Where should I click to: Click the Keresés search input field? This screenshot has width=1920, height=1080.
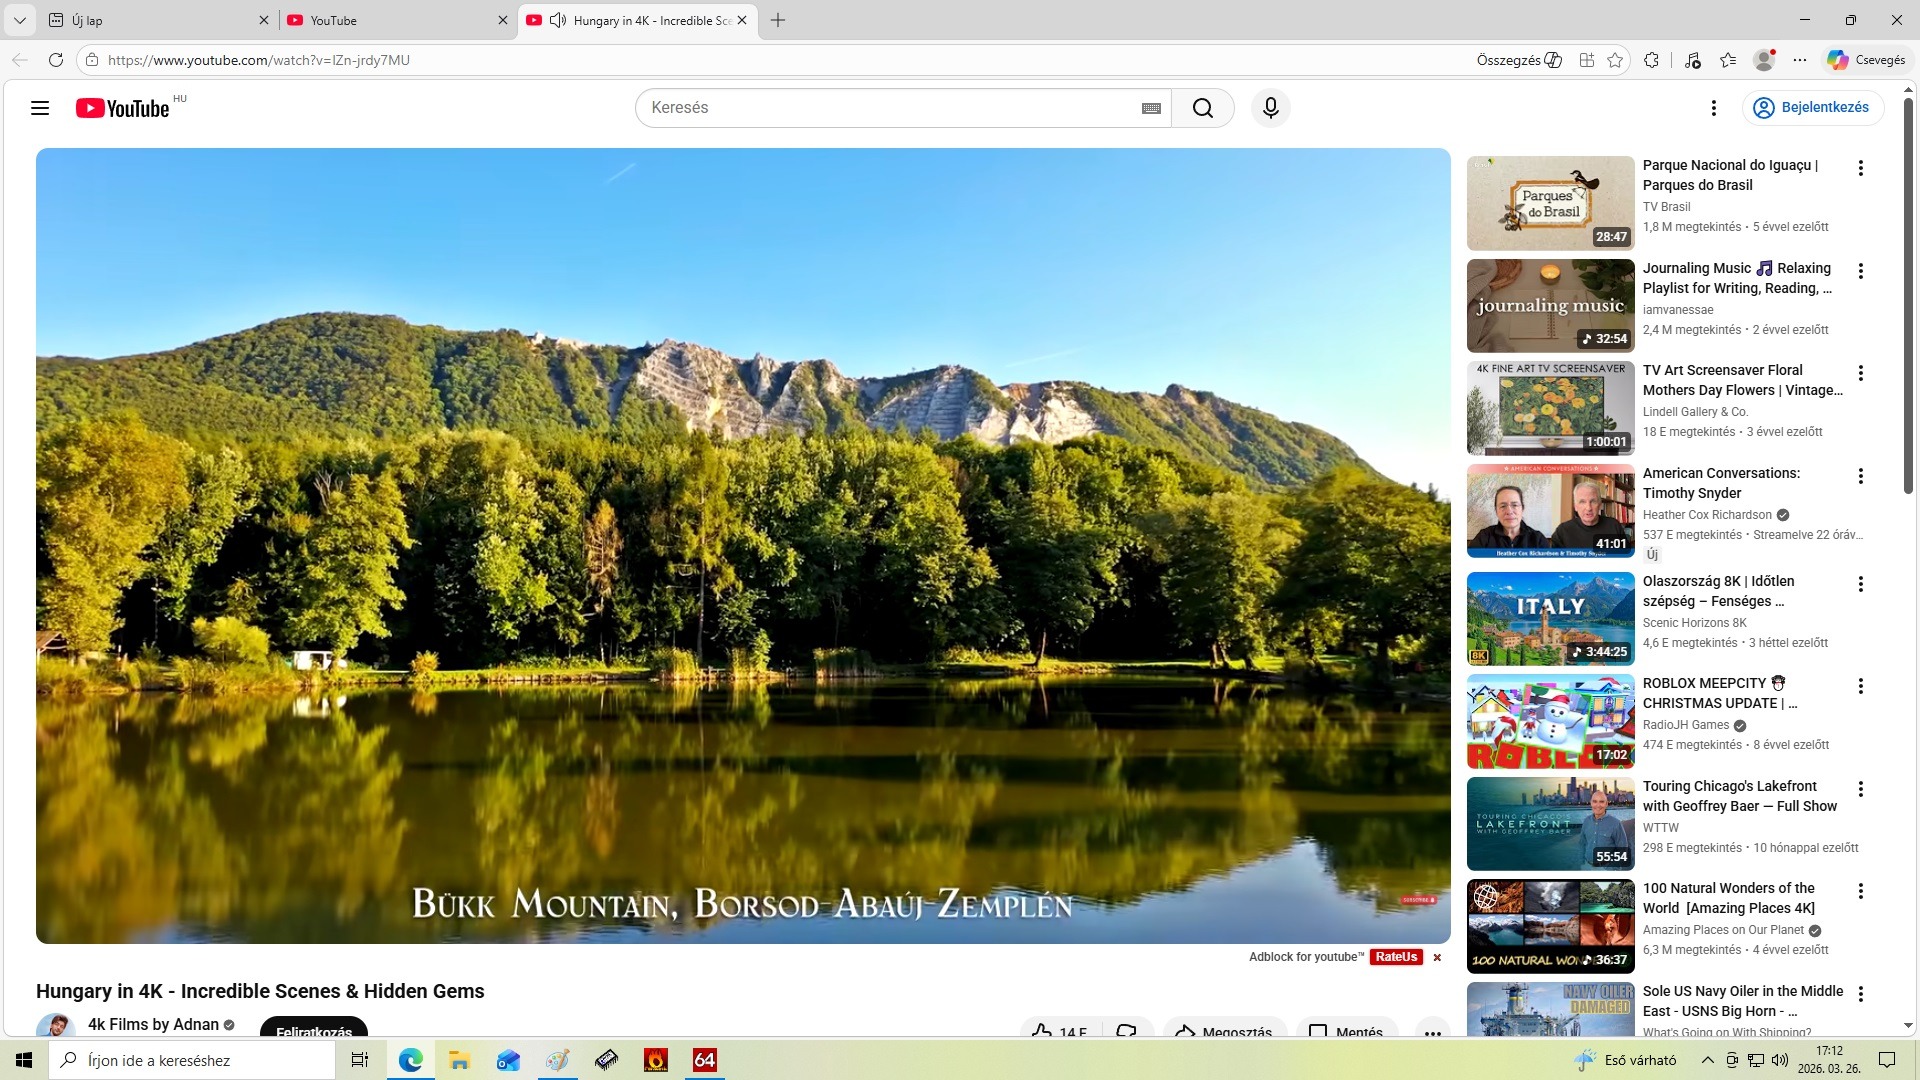(890, 108)
